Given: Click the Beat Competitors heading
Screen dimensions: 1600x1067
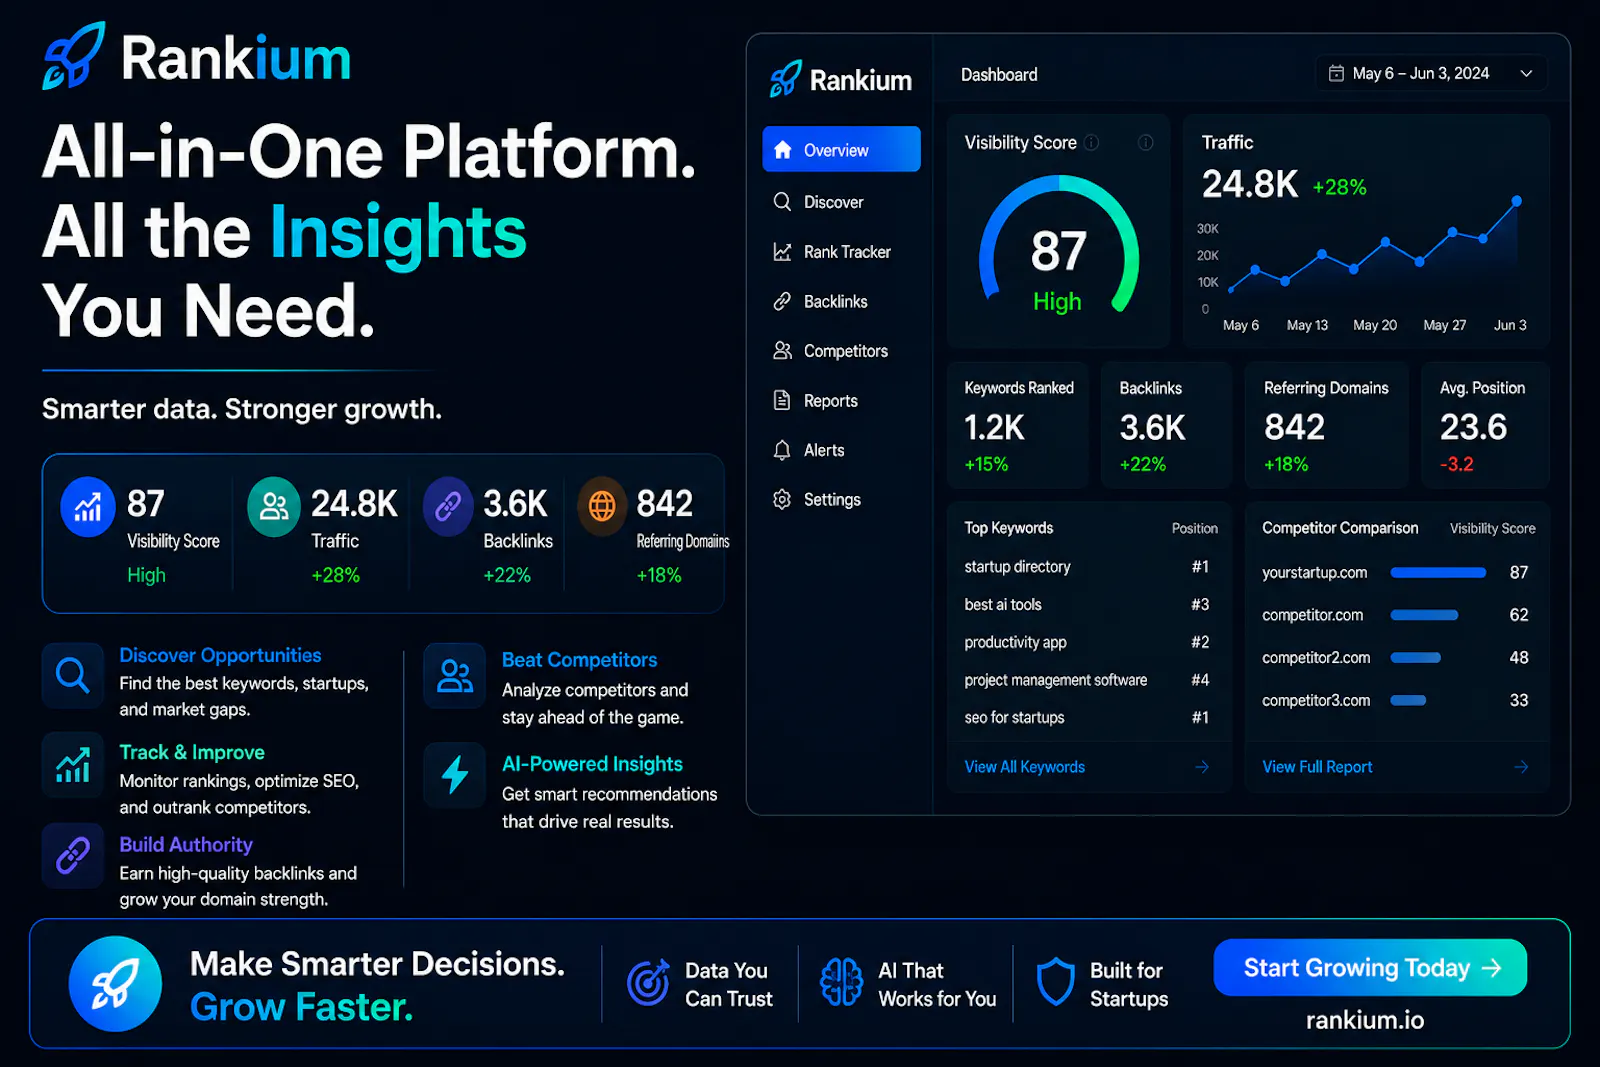Looking at the screenshot, I should click(579, 660).
